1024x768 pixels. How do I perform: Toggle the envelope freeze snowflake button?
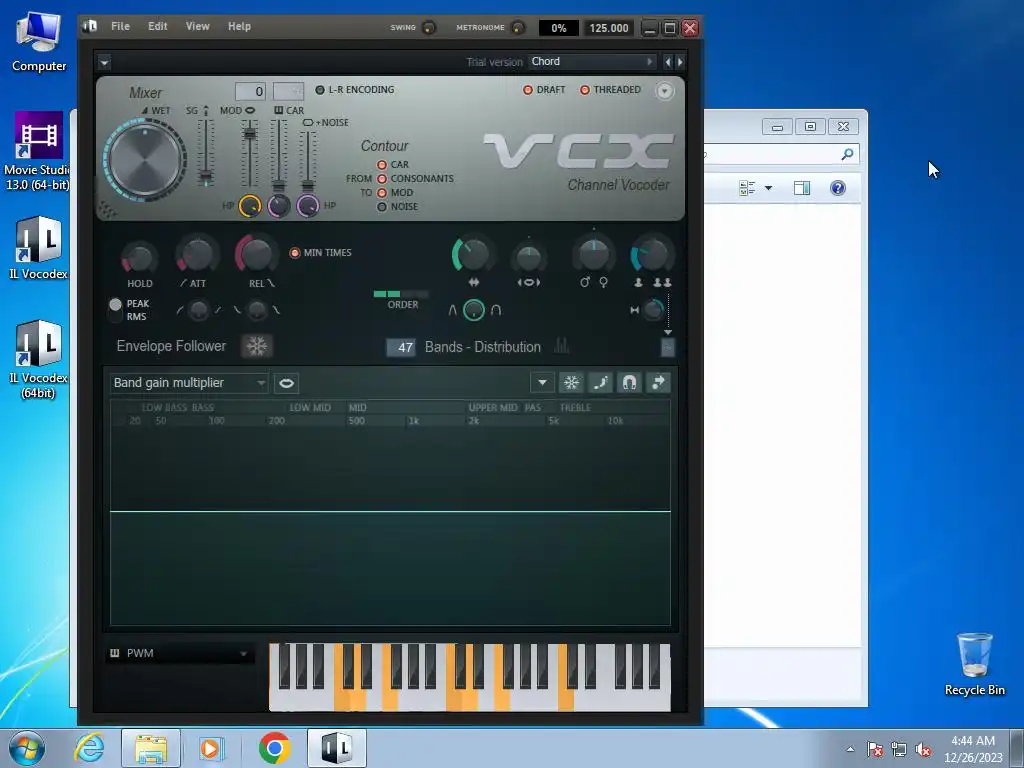click(571, 383)
